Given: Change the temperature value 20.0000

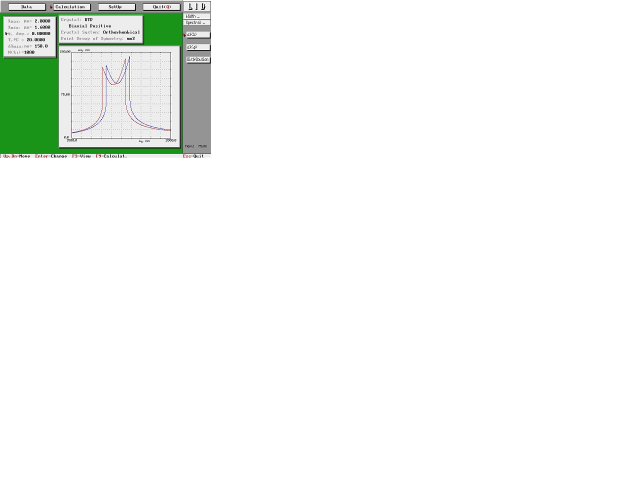Looking at the screenshot, I should click(36, 39).
